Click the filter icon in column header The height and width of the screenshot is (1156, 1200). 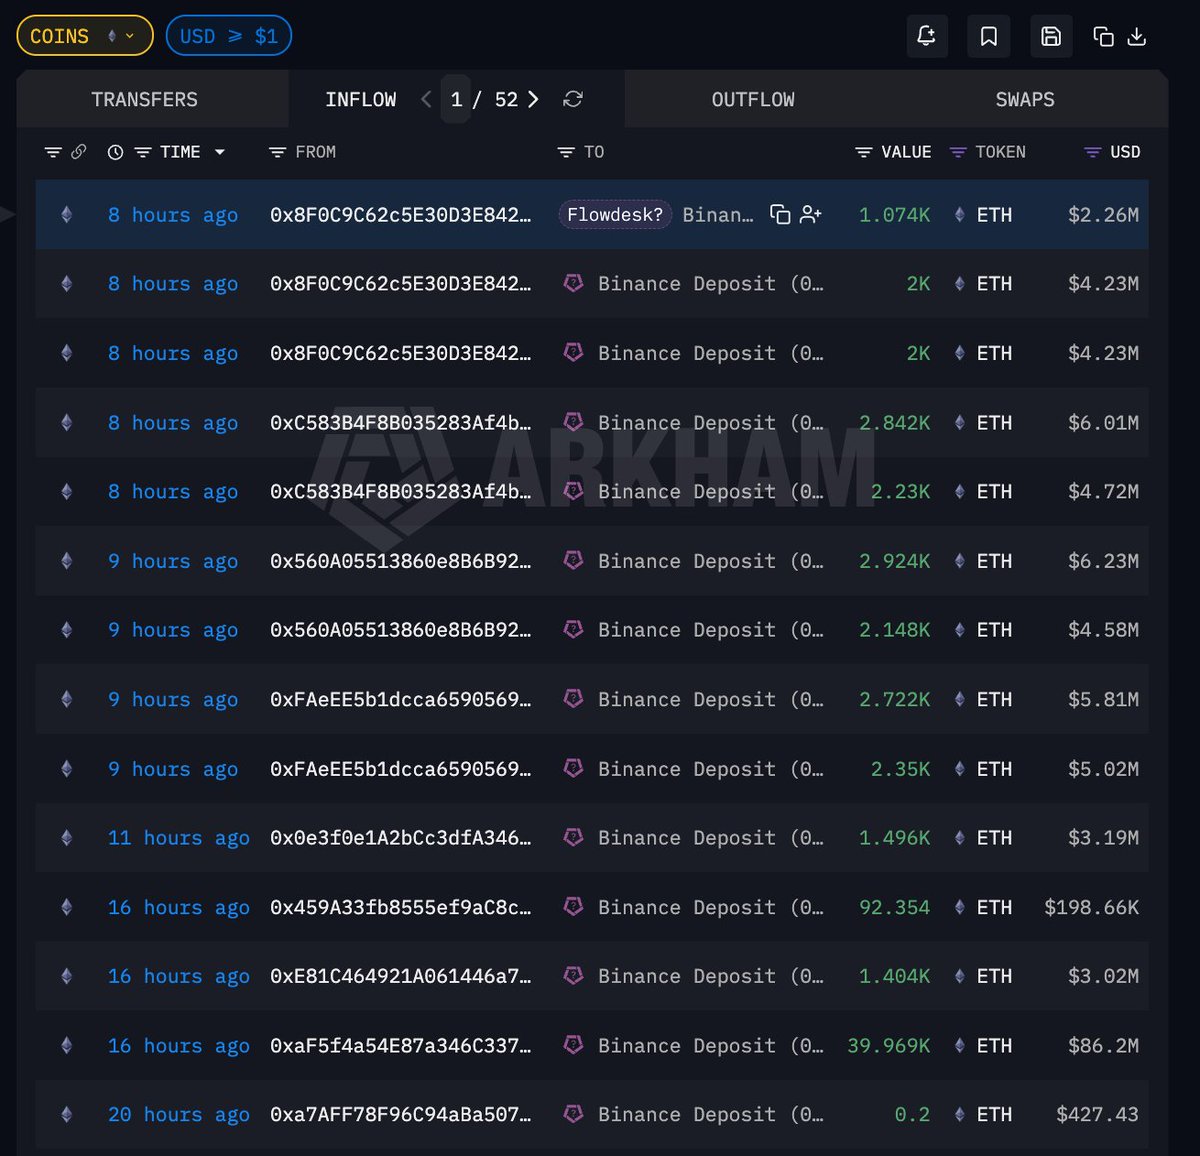click(53, 152)
